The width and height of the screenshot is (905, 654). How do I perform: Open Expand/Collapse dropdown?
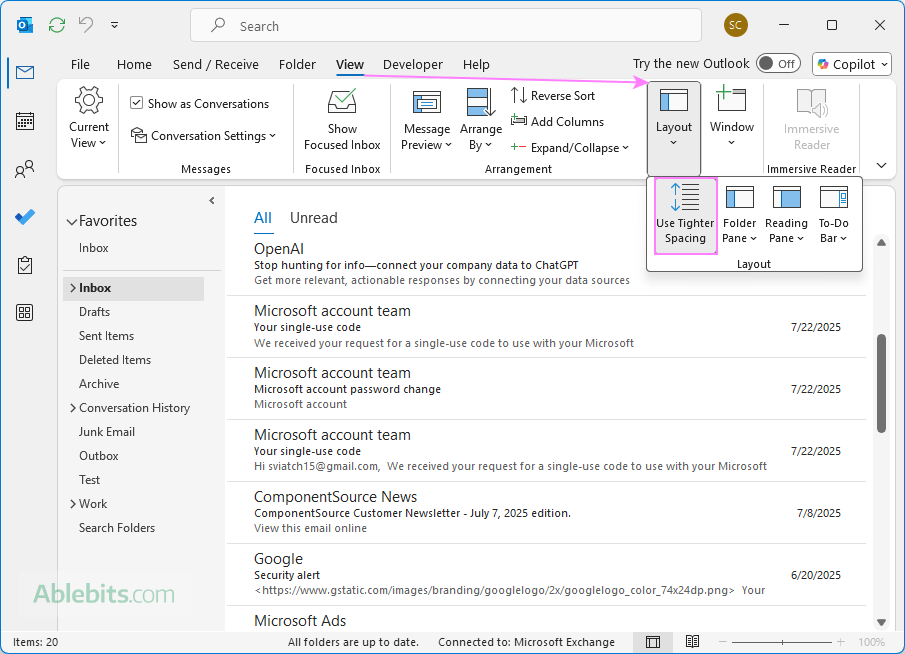click(570, 148)
